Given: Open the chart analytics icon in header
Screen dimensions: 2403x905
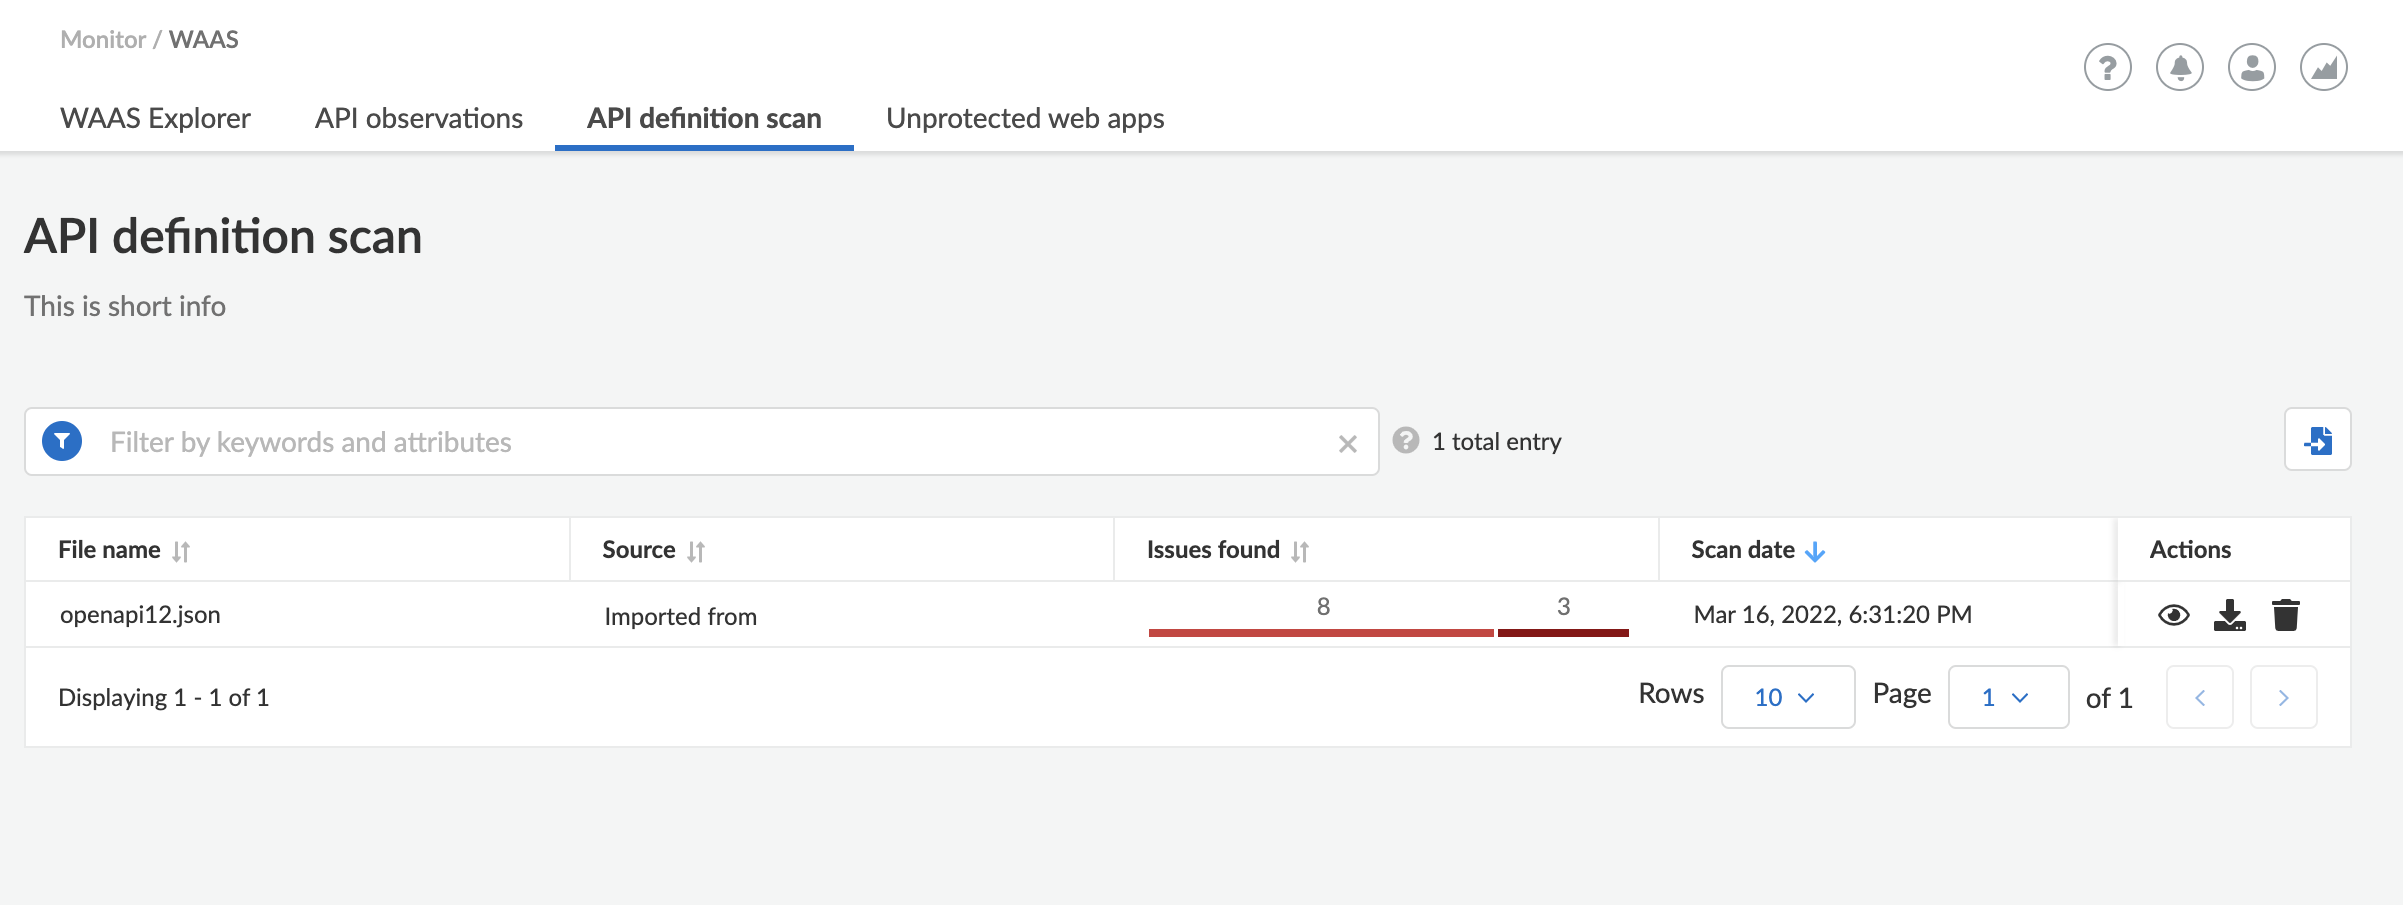Looking at the screenshot, I should coord(2324,68).
